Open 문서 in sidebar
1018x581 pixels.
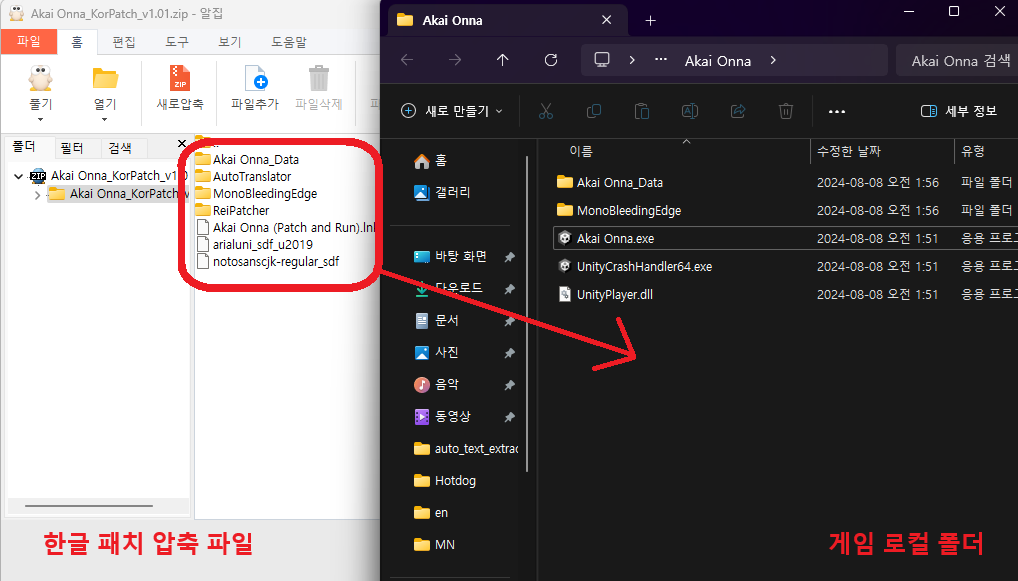[437, 320]
